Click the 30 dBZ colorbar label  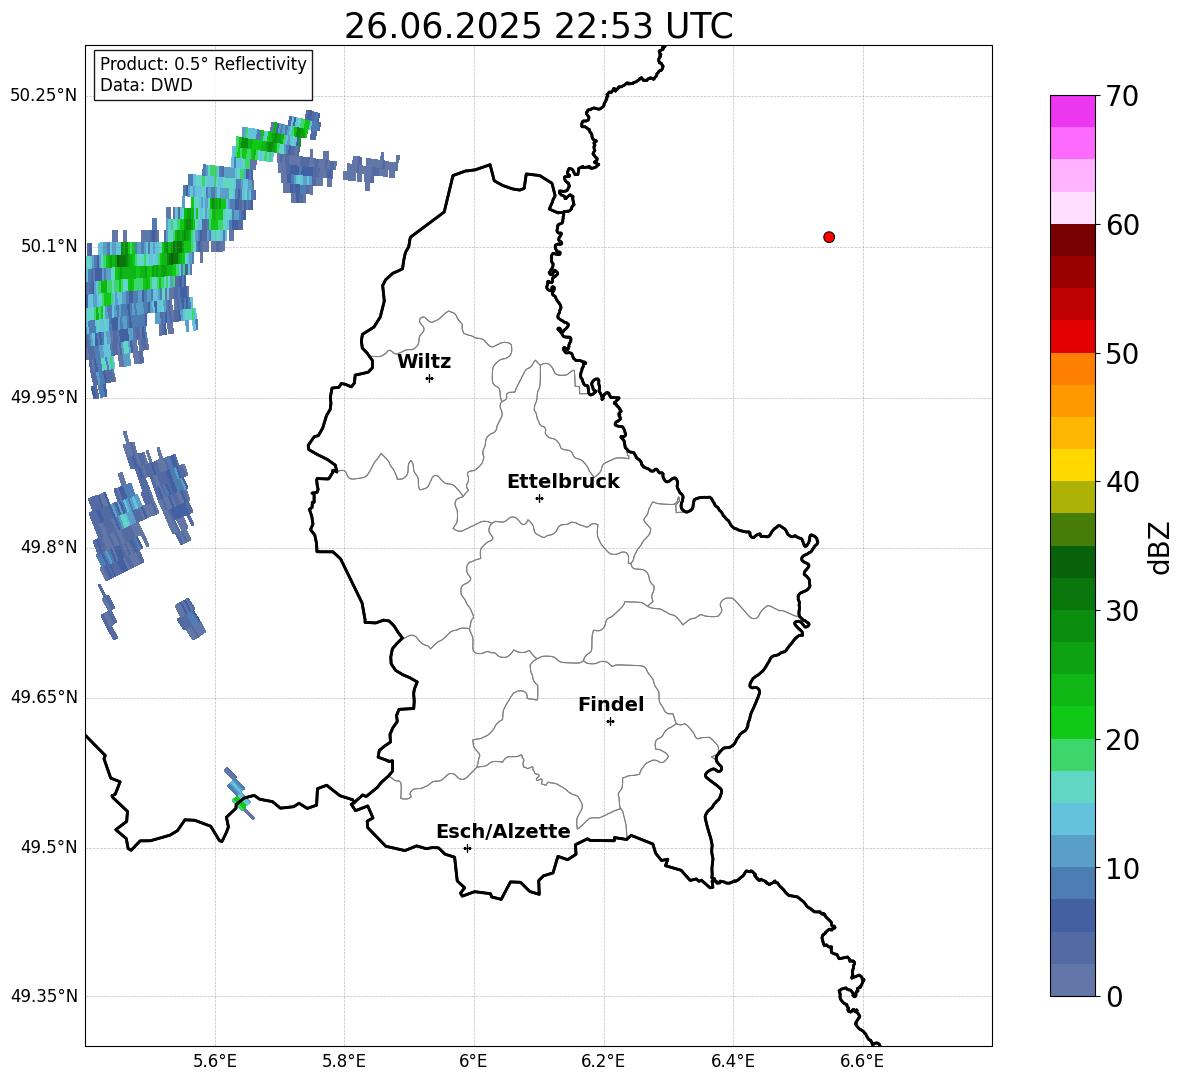(1122, 611)
